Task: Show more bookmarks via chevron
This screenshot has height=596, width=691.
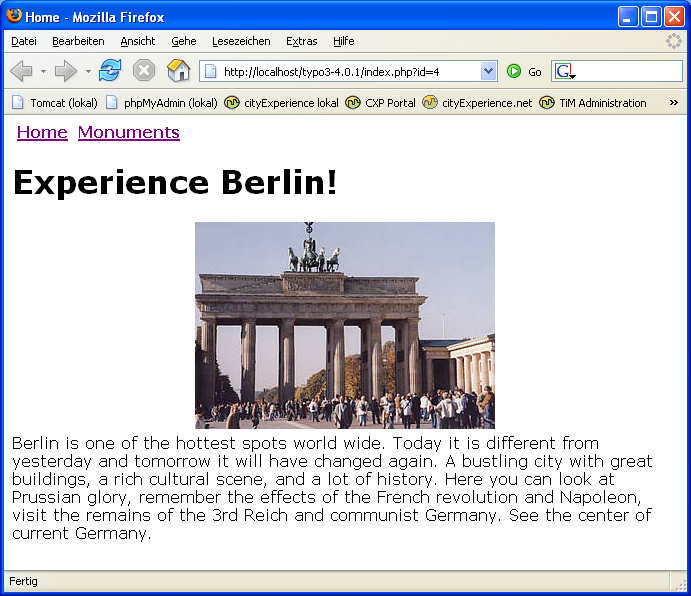Action: 673,103
